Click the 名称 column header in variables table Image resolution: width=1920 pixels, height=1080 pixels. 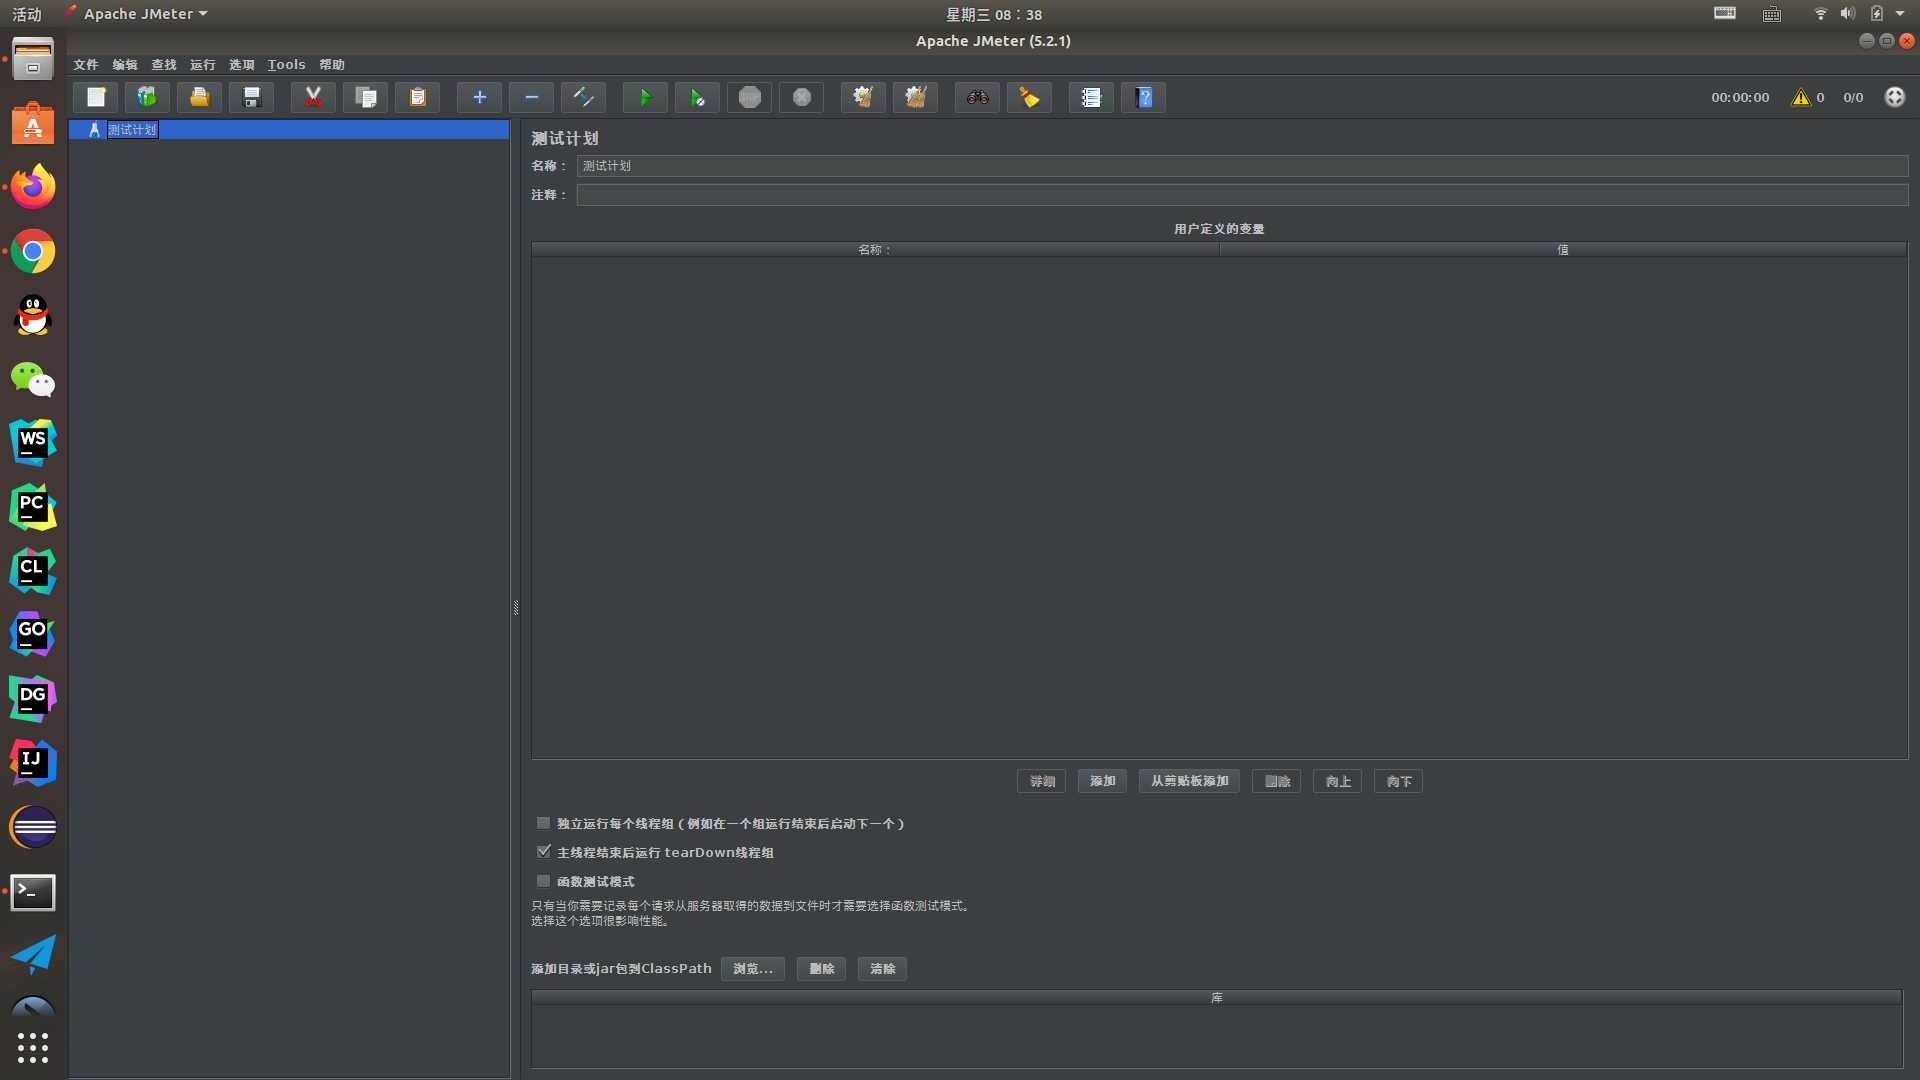tap(875, 250)
